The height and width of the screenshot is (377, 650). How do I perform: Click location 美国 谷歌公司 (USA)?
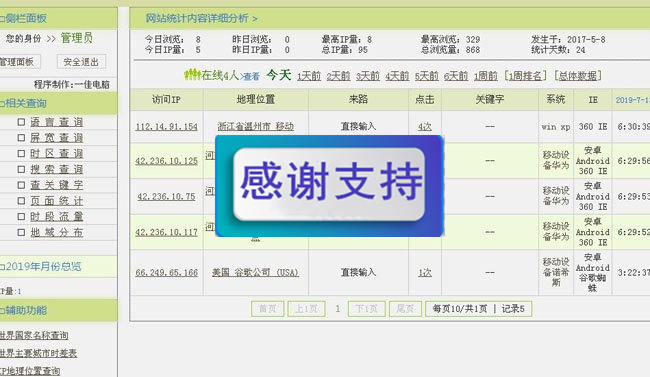[x=255, y=272]
